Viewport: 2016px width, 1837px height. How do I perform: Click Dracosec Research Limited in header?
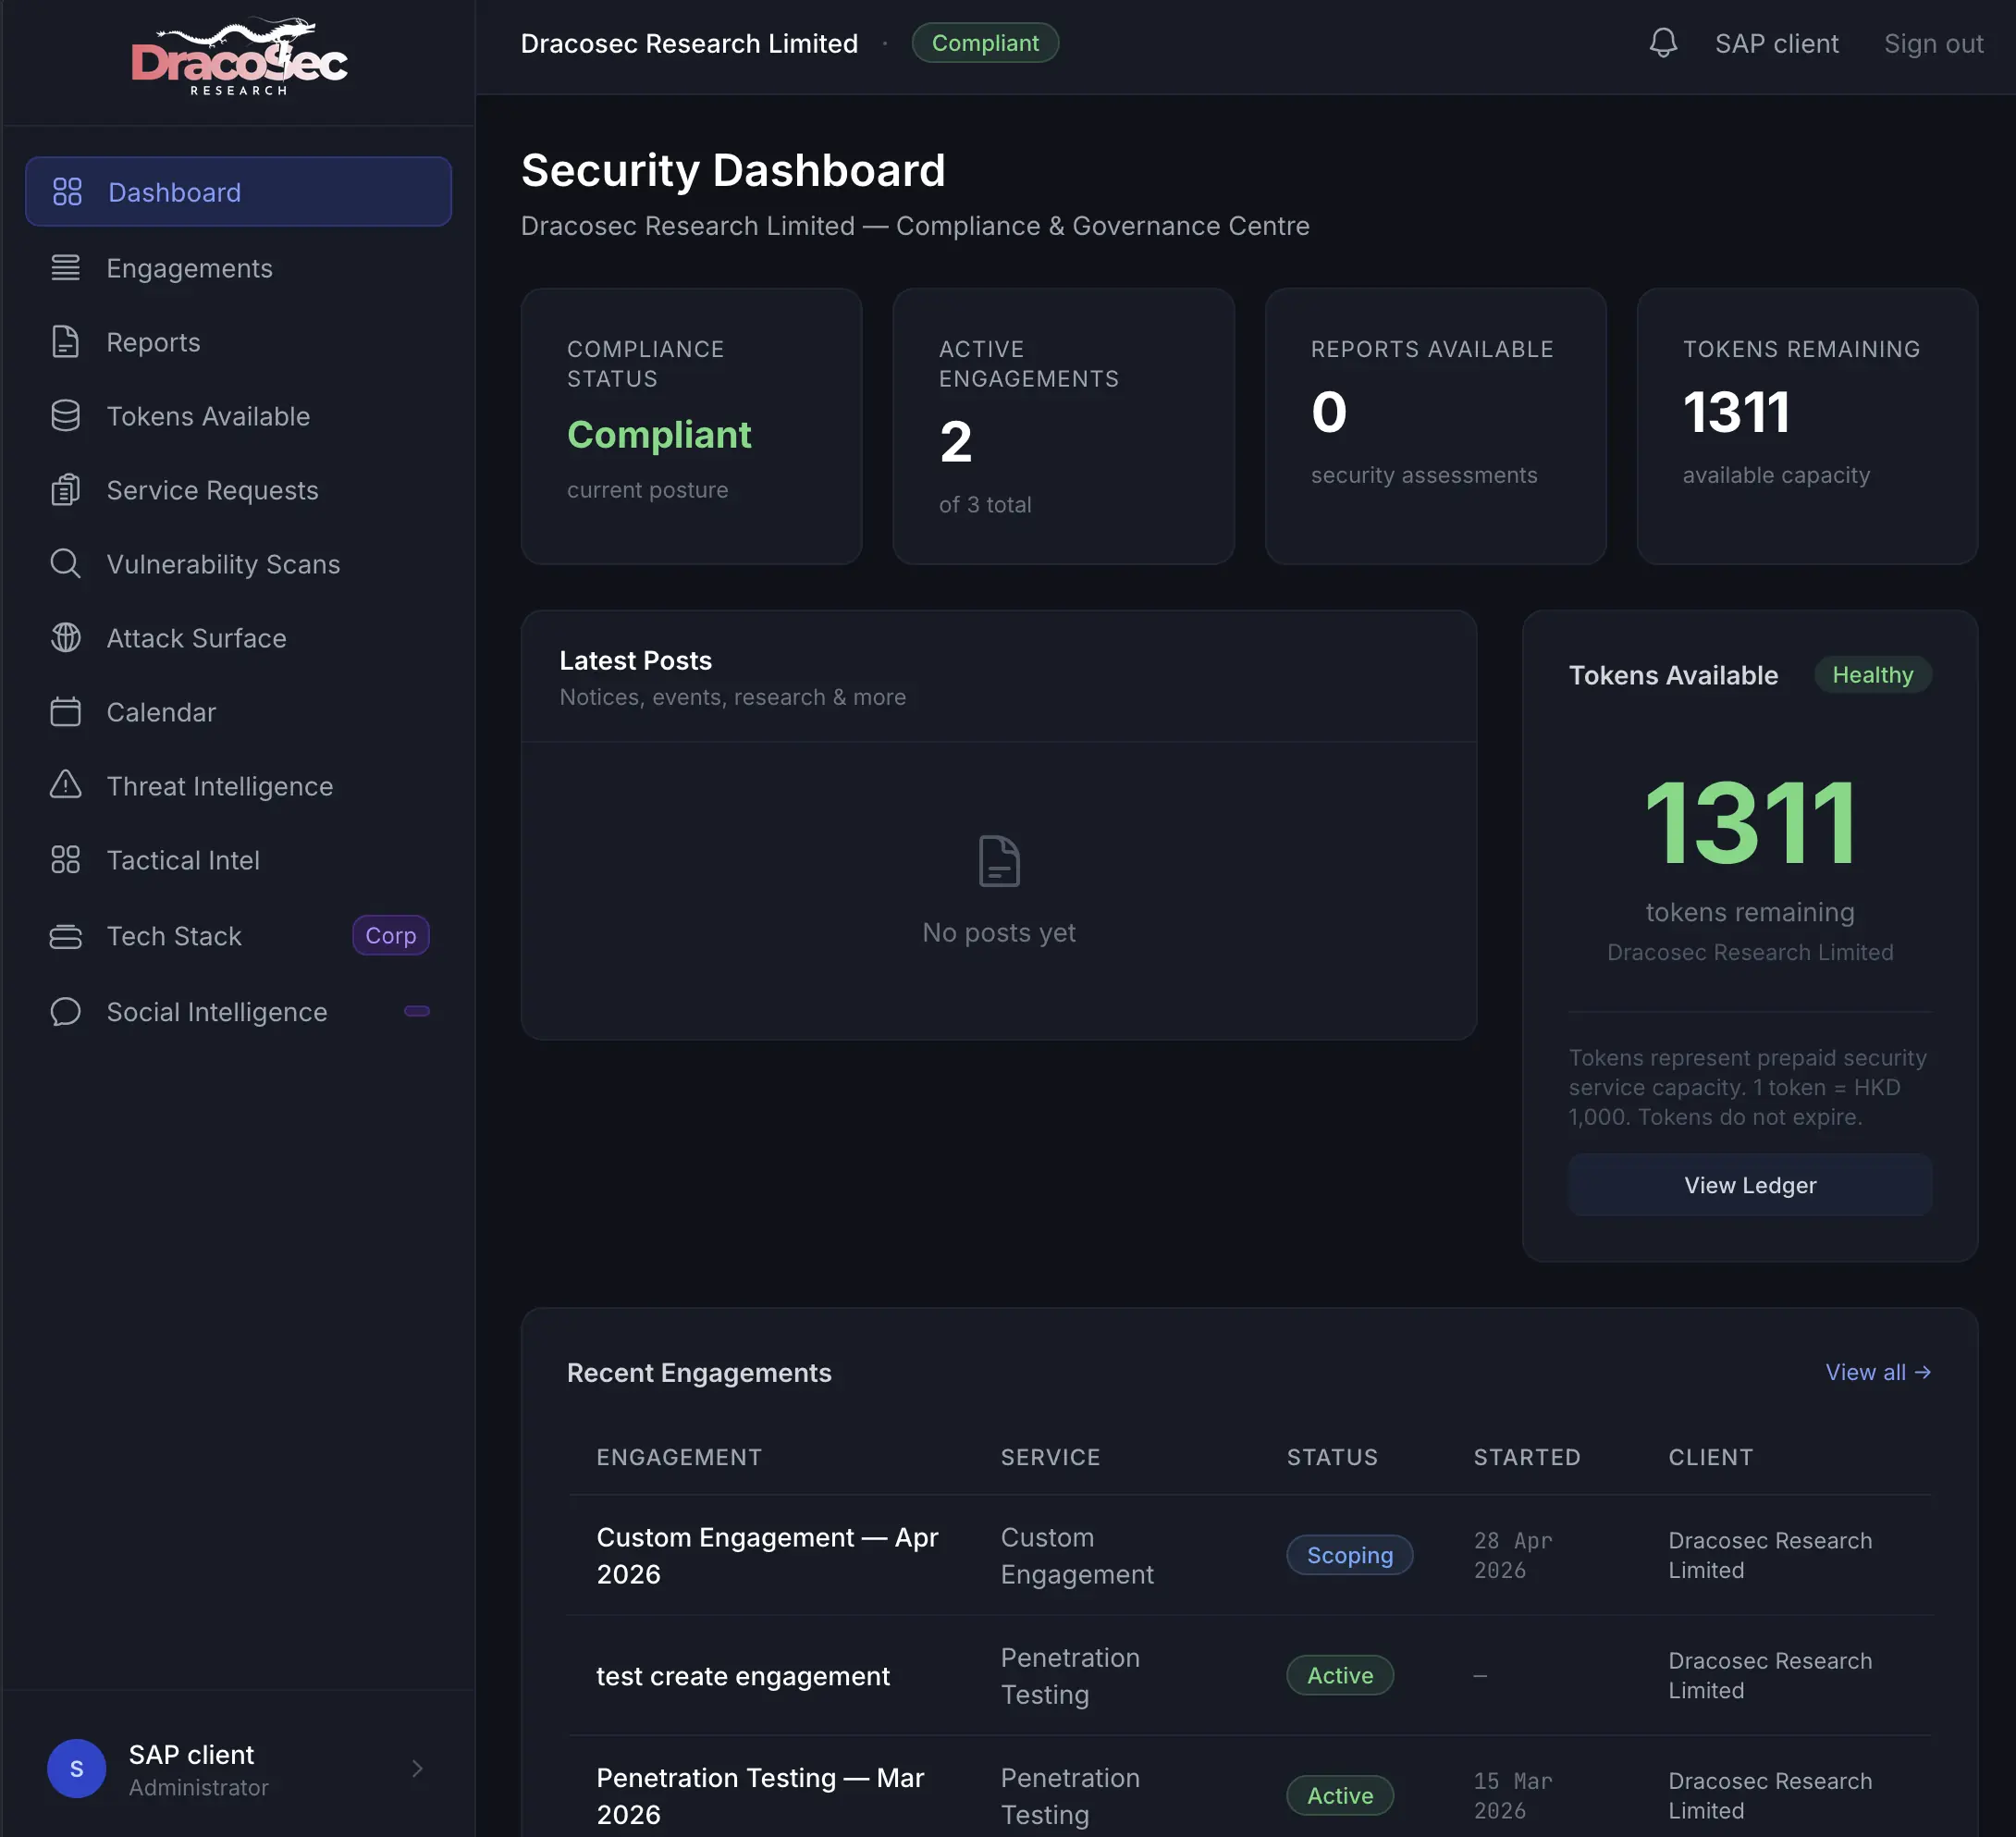click(x=689, y=43)
